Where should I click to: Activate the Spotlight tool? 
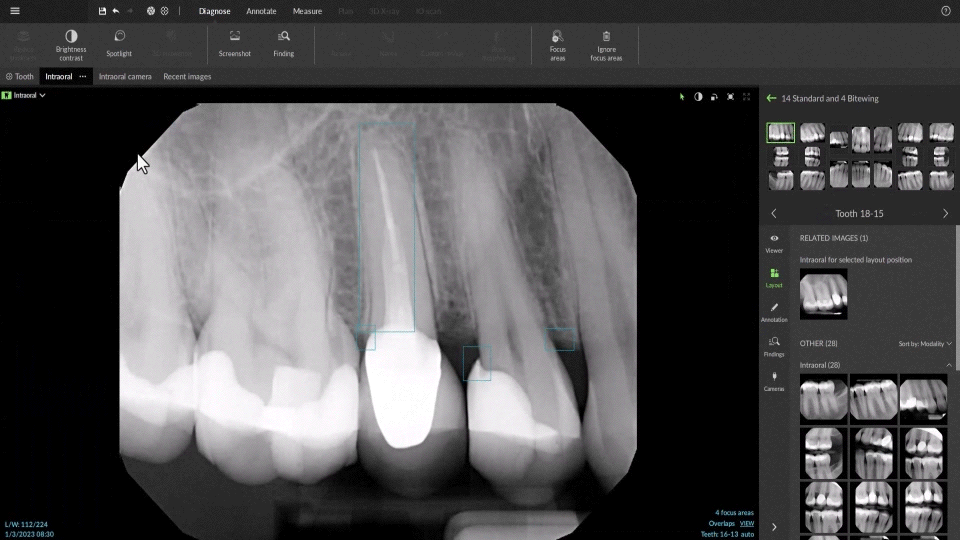[x=119, y=44]
